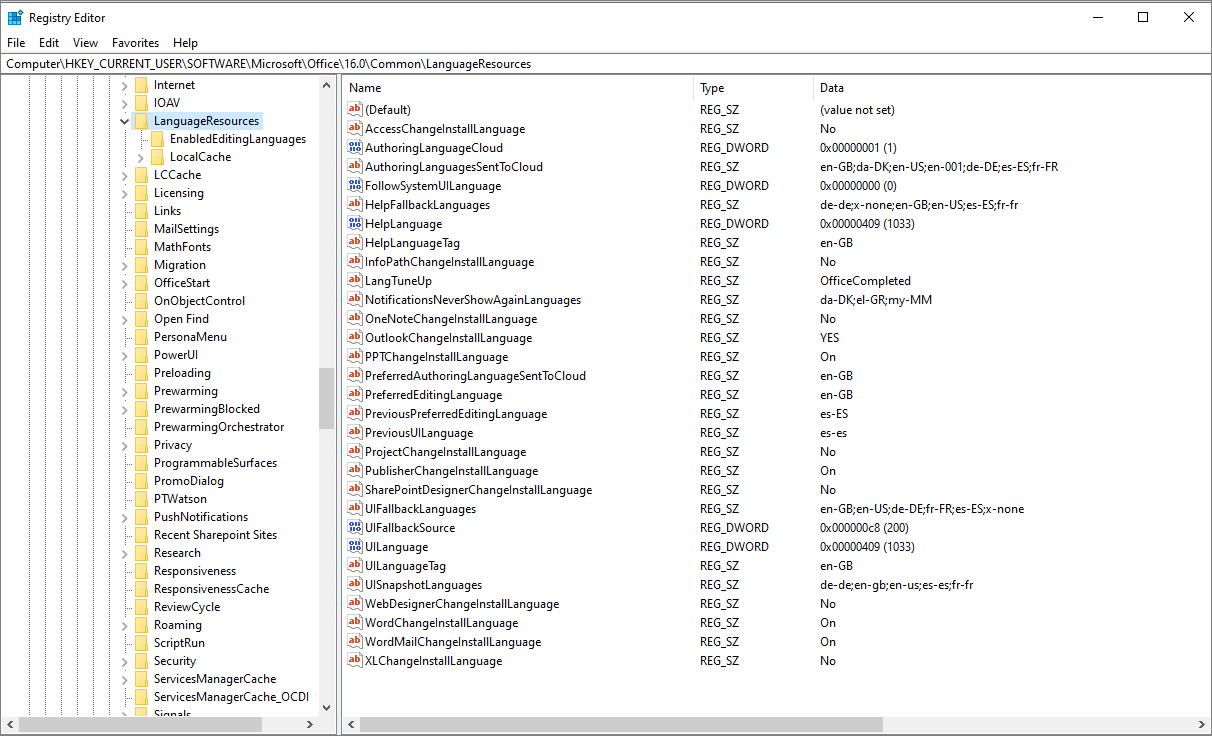Expand the LCCache key
This screenshot has width=1212, height=736.
pos(125,175)
